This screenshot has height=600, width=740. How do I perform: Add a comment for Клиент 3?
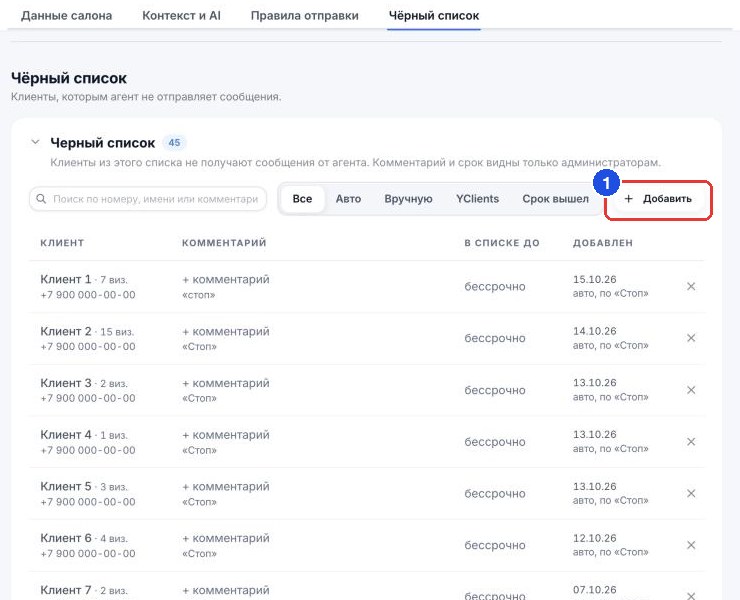pos(226,383)
